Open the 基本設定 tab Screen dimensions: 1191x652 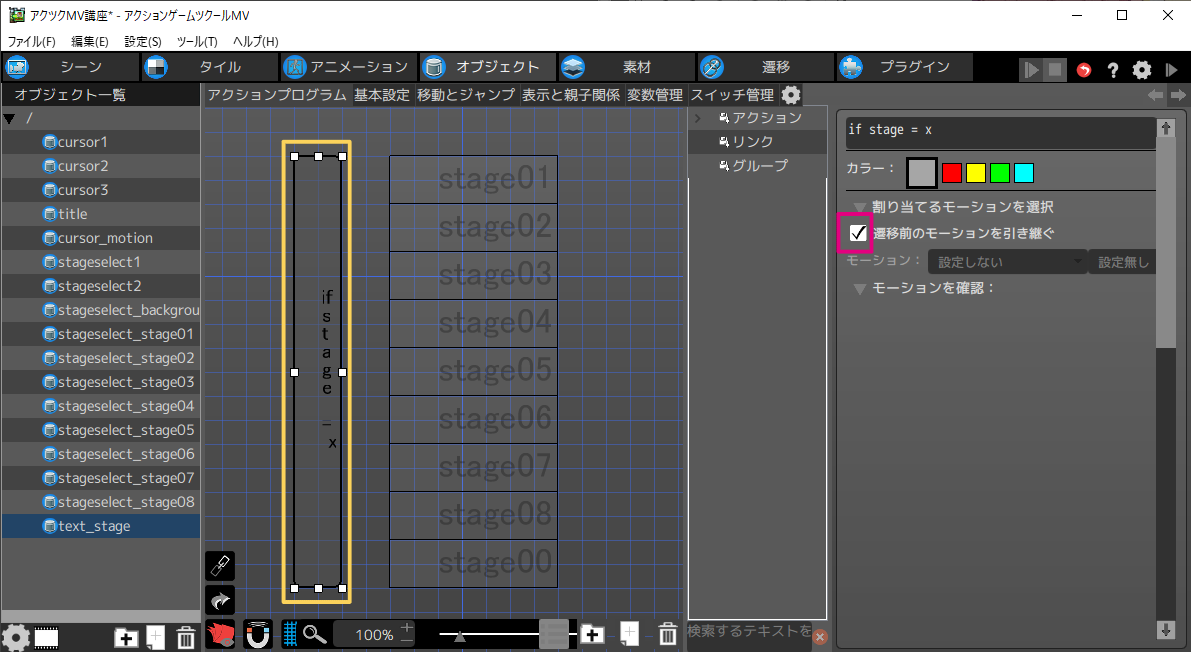pos(382,95)
